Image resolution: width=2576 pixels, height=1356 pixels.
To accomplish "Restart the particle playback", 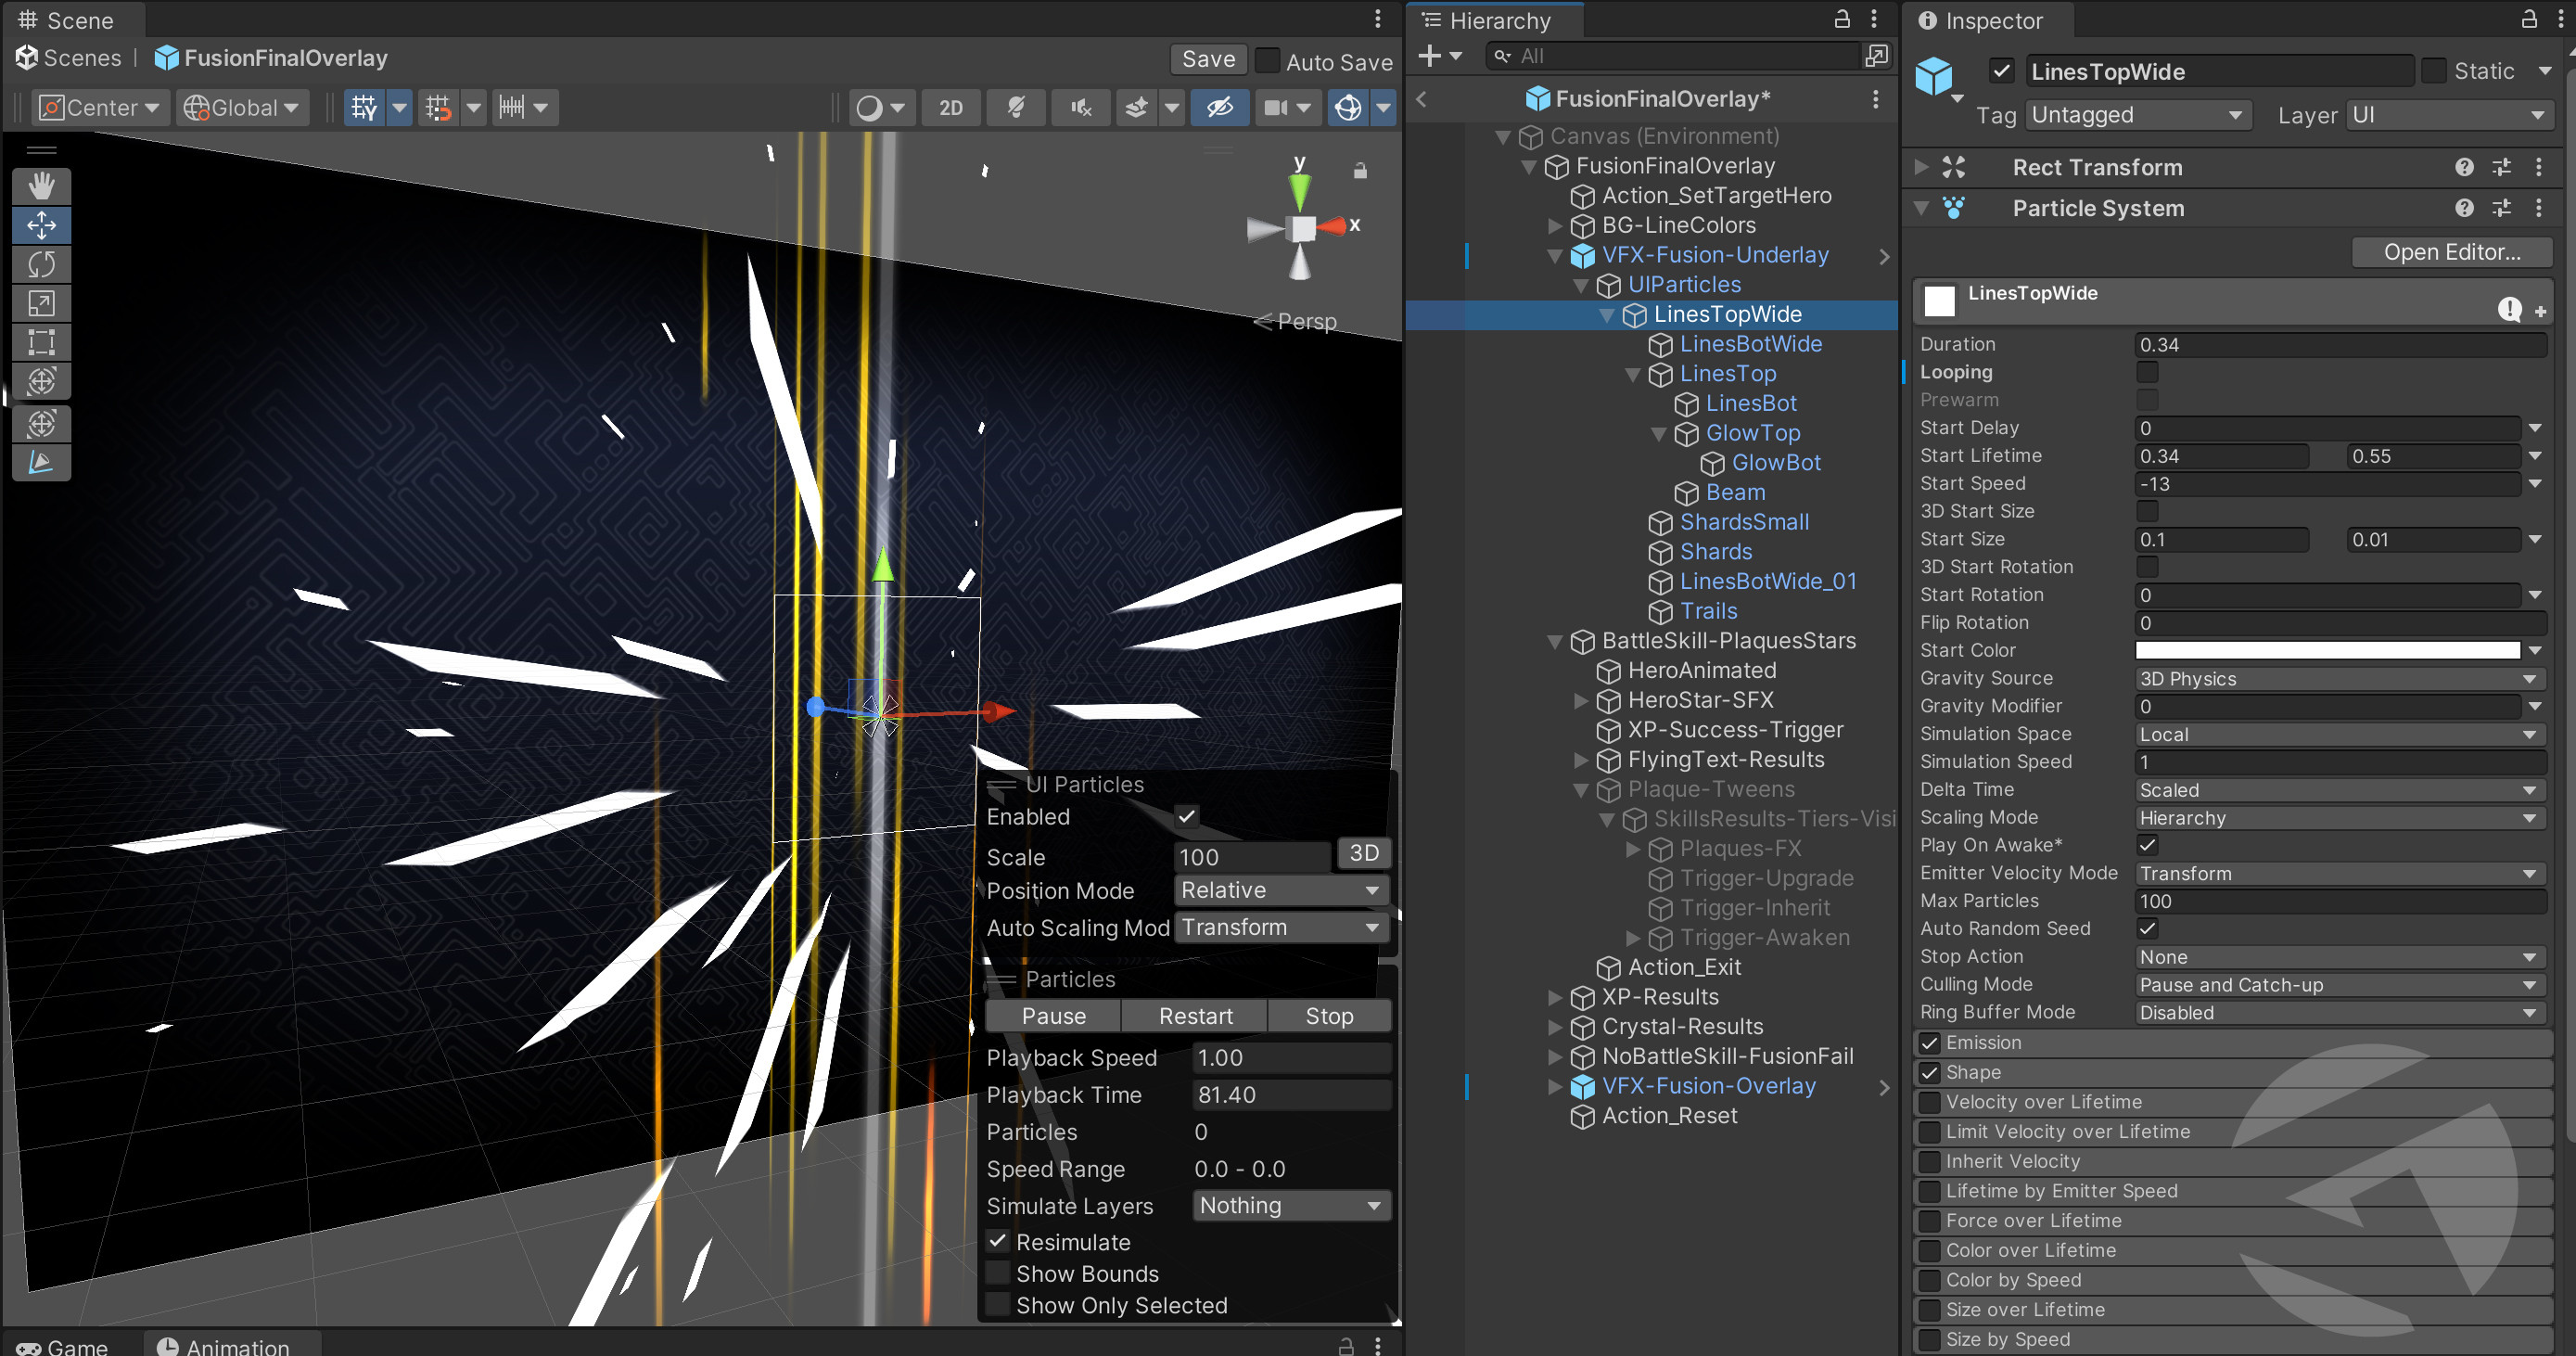I will click(1194, 1016).
